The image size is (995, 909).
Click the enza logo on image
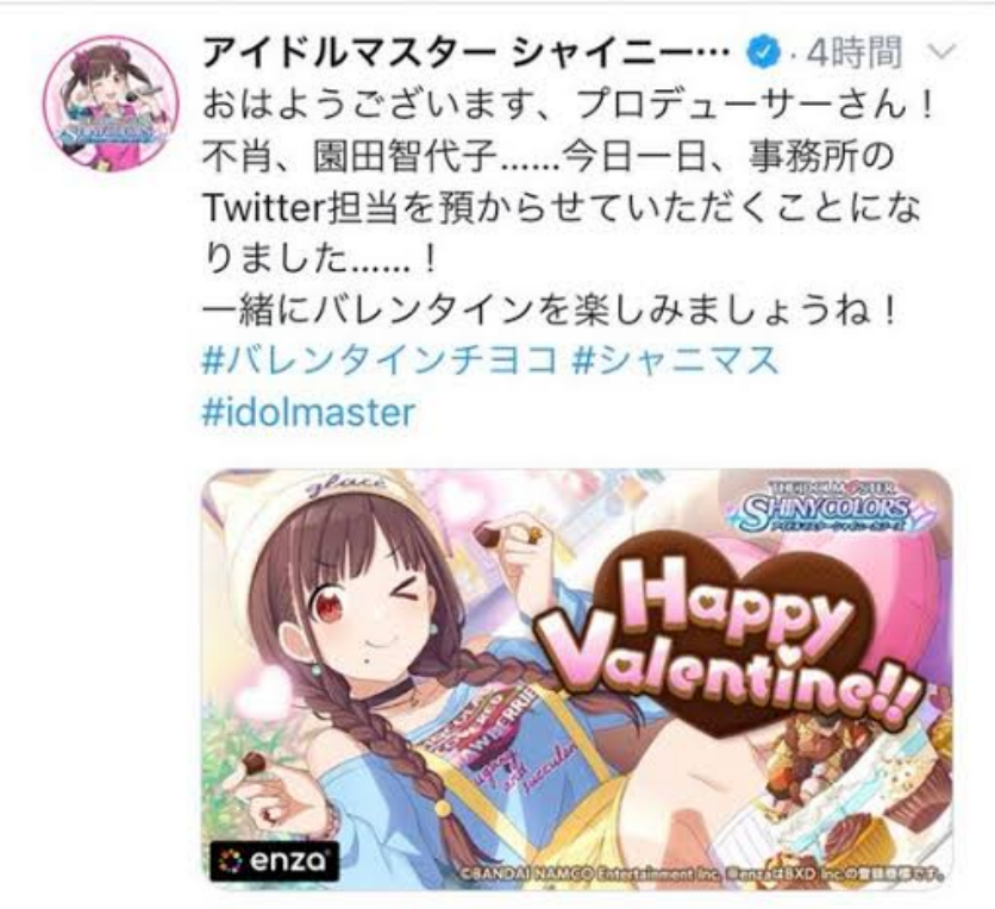click(273, 860)
